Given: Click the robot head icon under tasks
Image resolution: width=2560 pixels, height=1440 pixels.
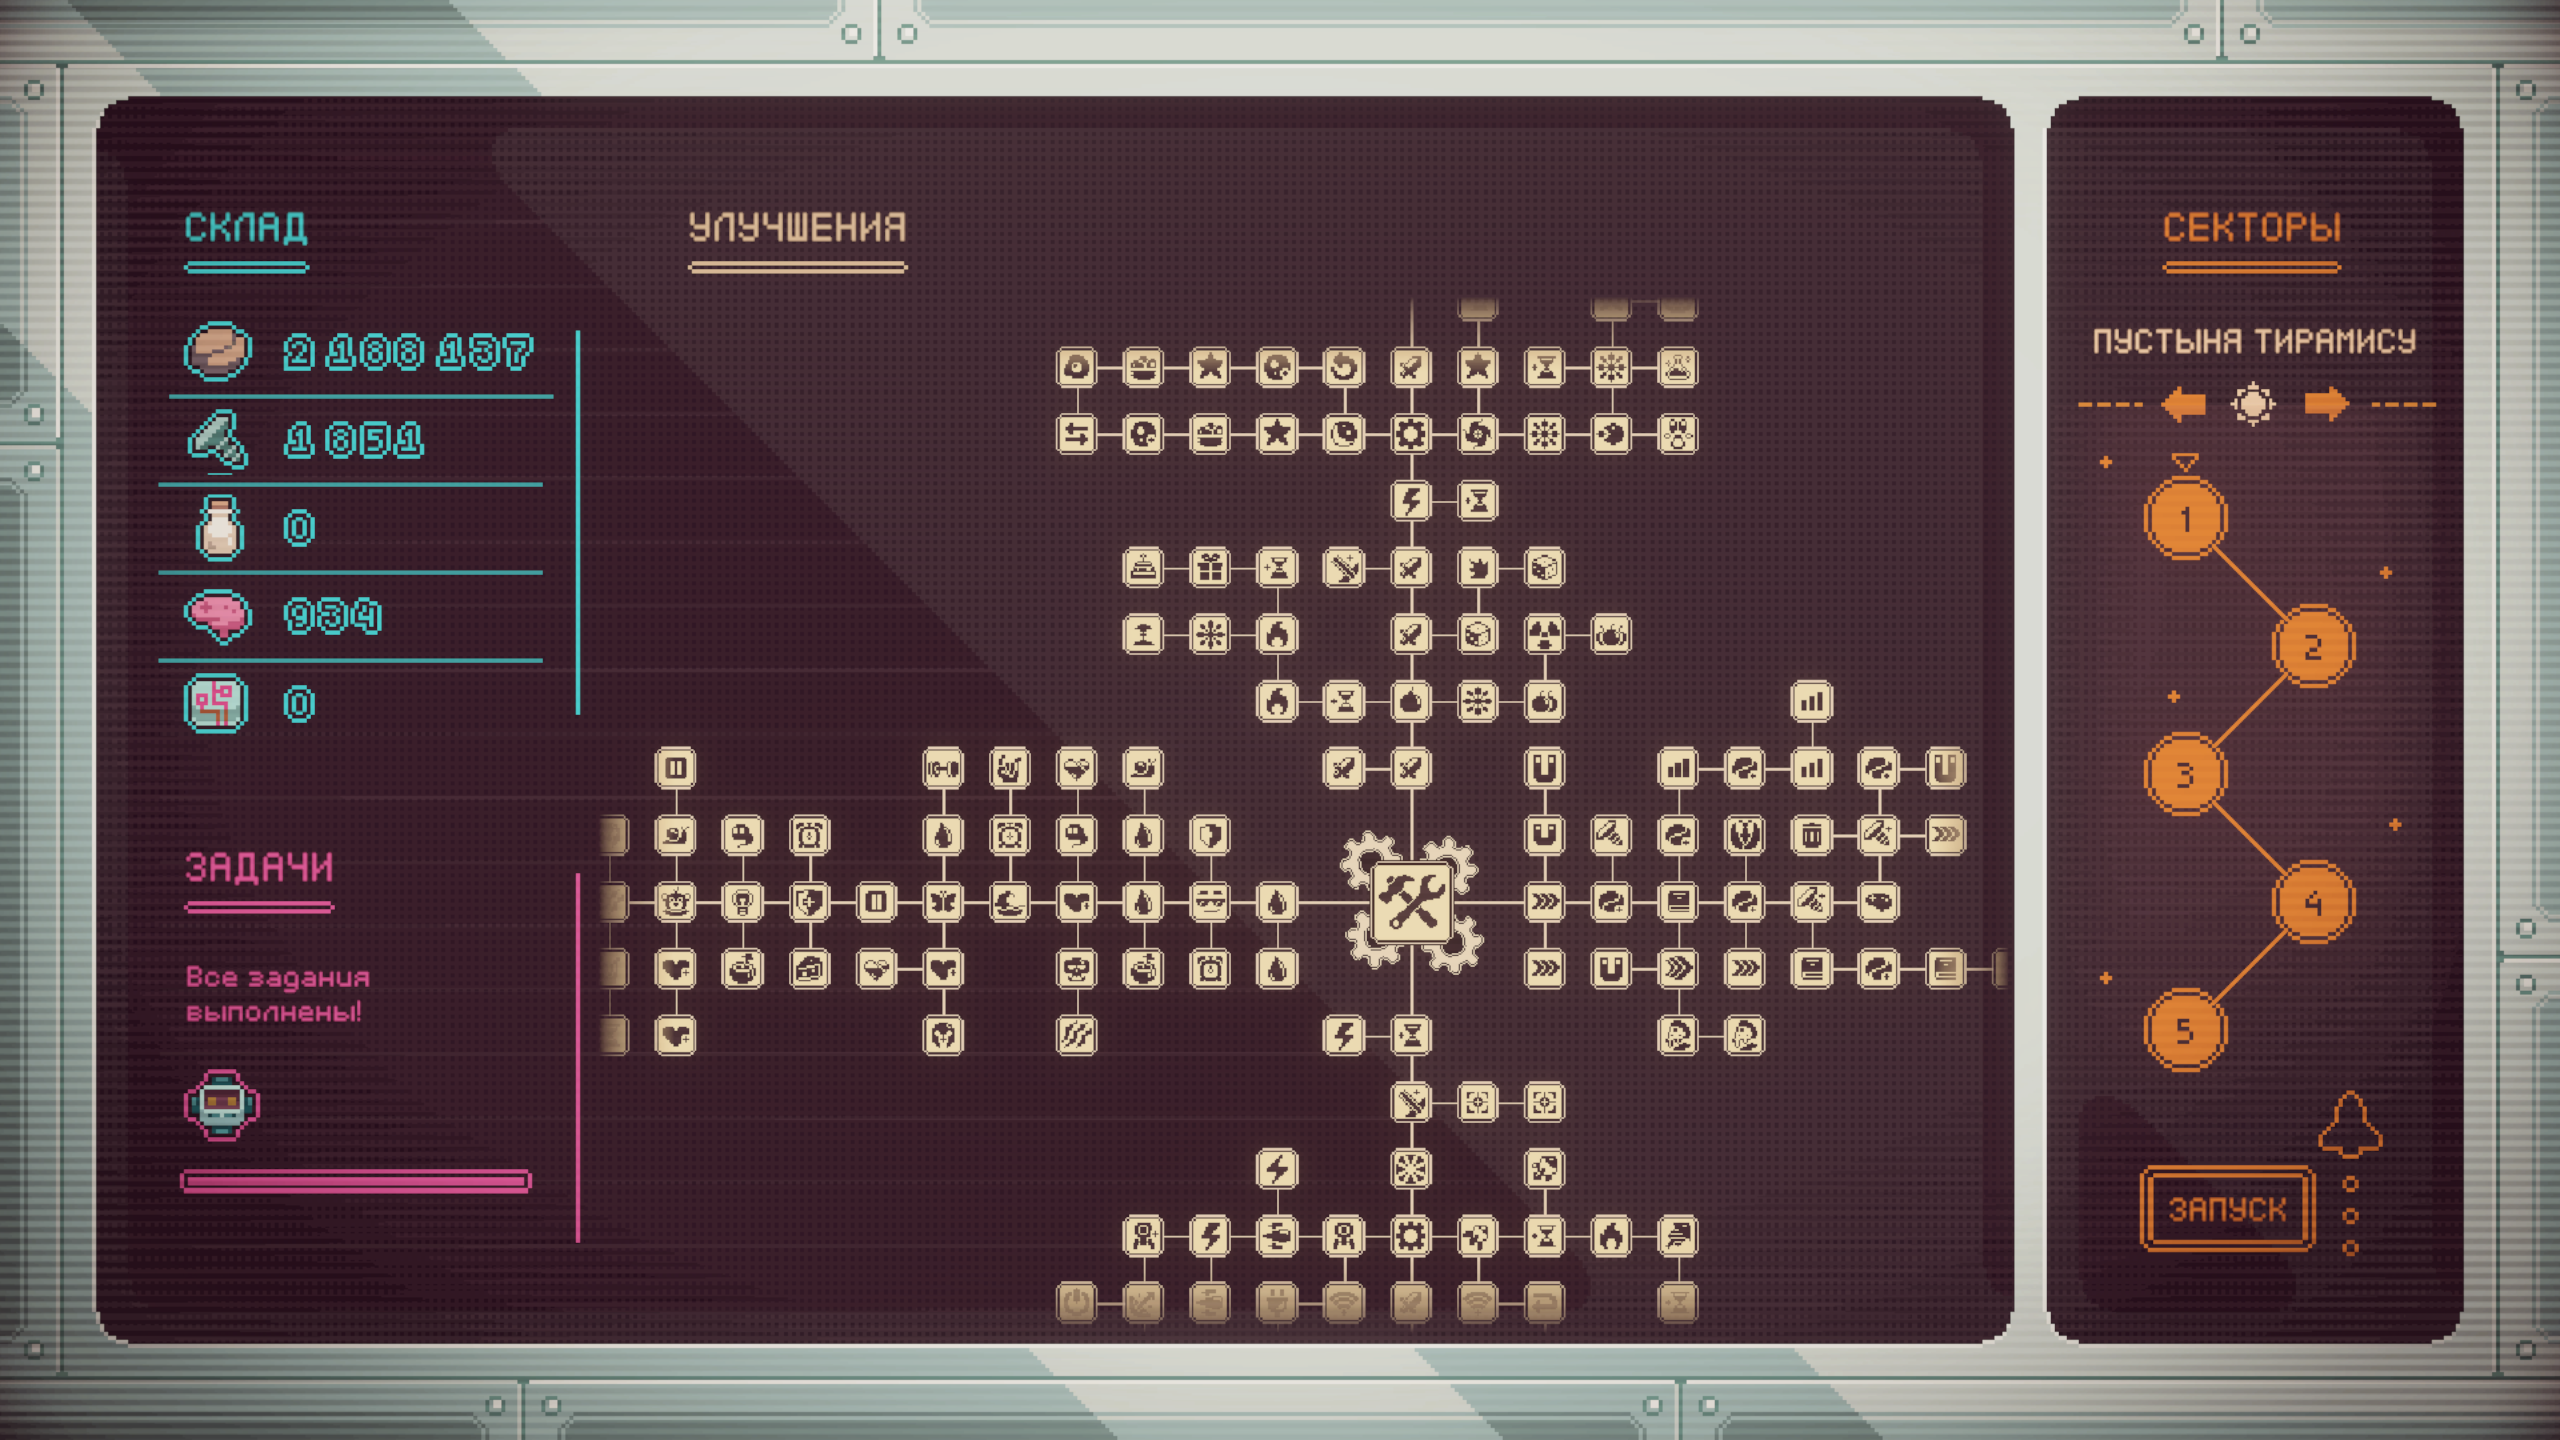Looking at the screenshot, I should click(222, 1104).
